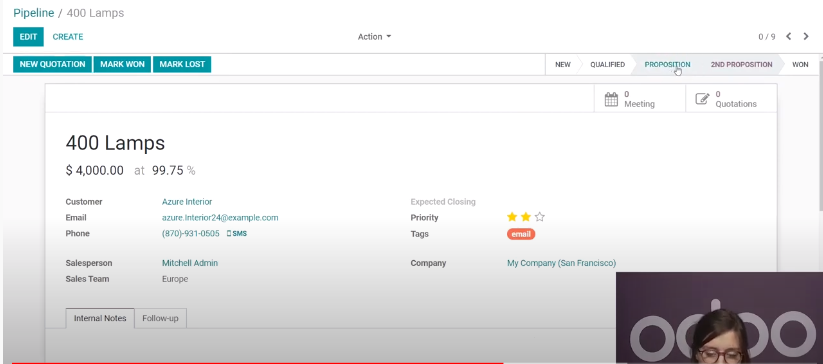Screen dimensions: 823x364
Task: Move opportunity to 2nd Proposition stage
Action: (741, 65)
